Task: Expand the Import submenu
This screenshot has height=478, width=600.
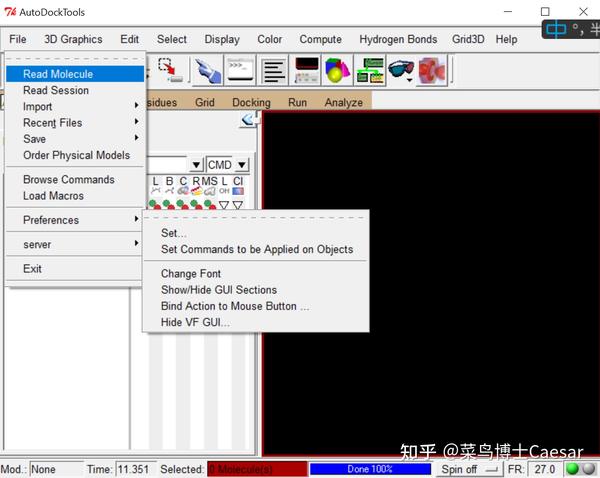Action: [x=75, y=107]
